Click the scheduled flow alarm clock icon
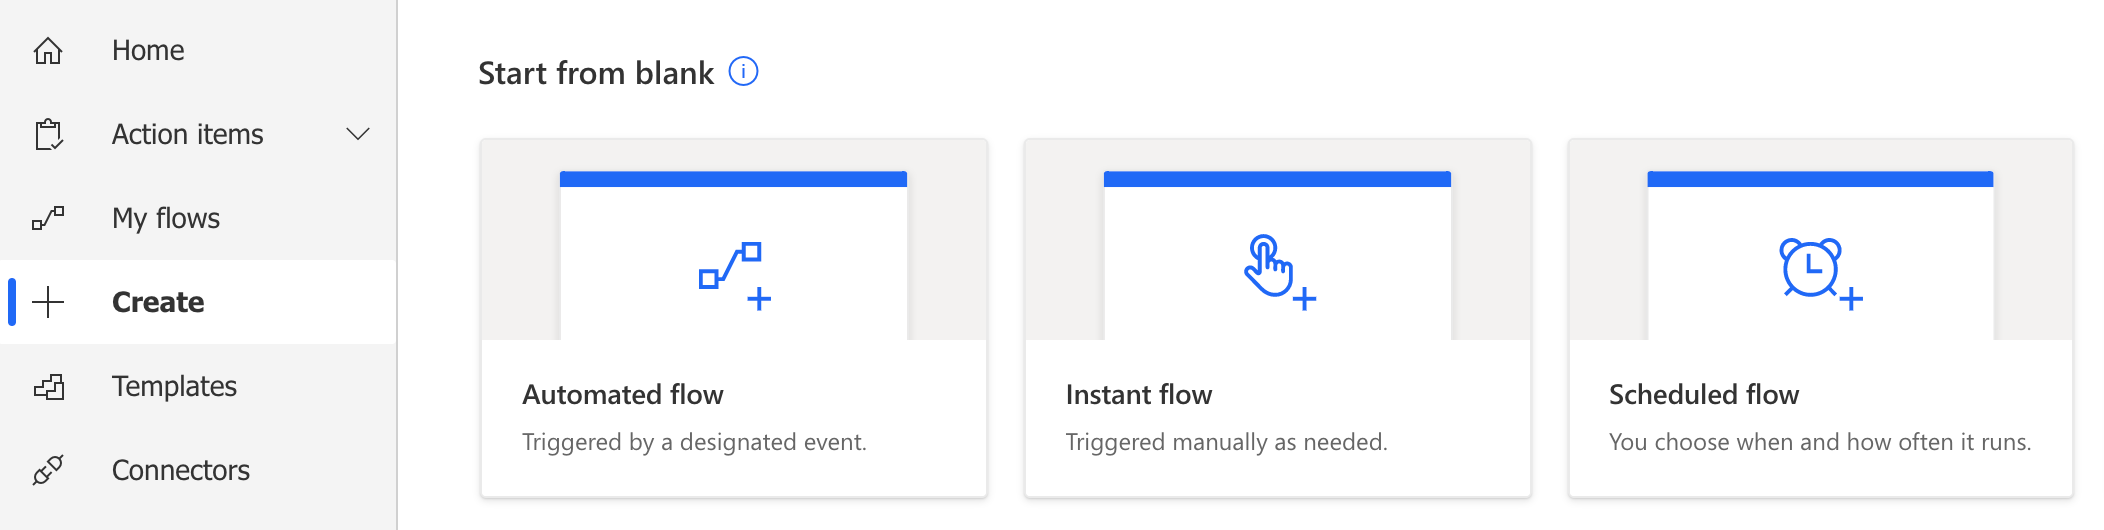This screenshot has width=2104, height=530. pyautogui.click(x=1820, y=273)
